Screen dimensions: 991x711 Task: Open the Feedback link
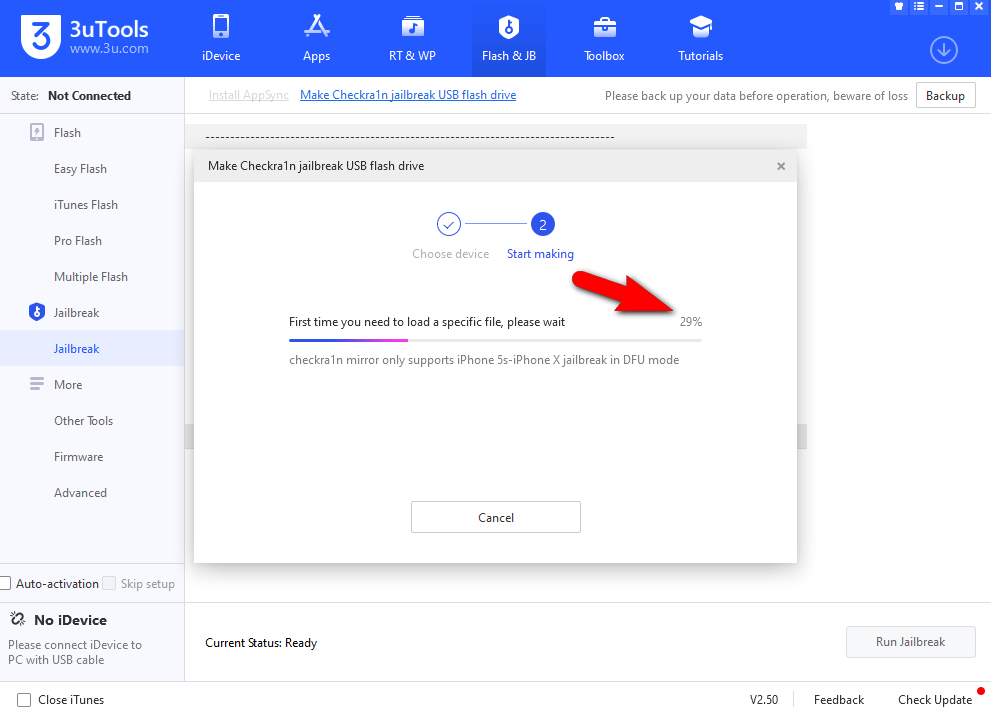[839, 700]
